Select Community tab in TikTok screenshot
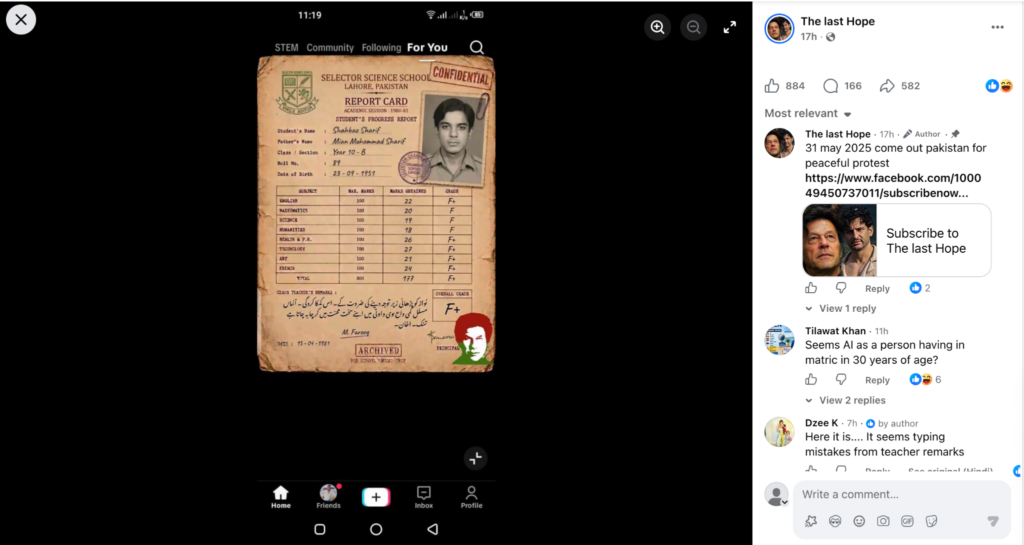 coord(330,48)
